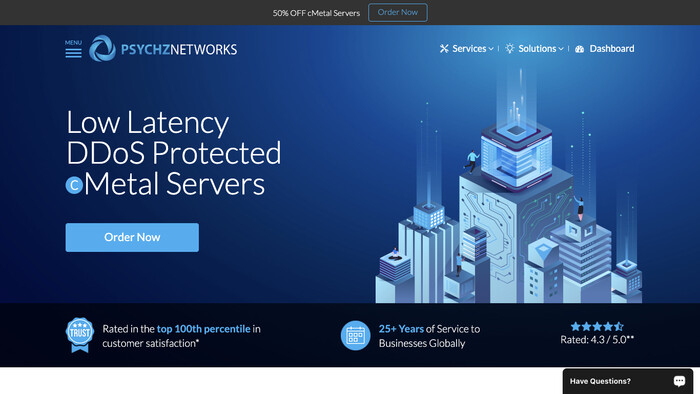The width and height of the screenshot is (700, 394).
Task: Expand the Services dropdown chevron
Action: click(491, 49)
